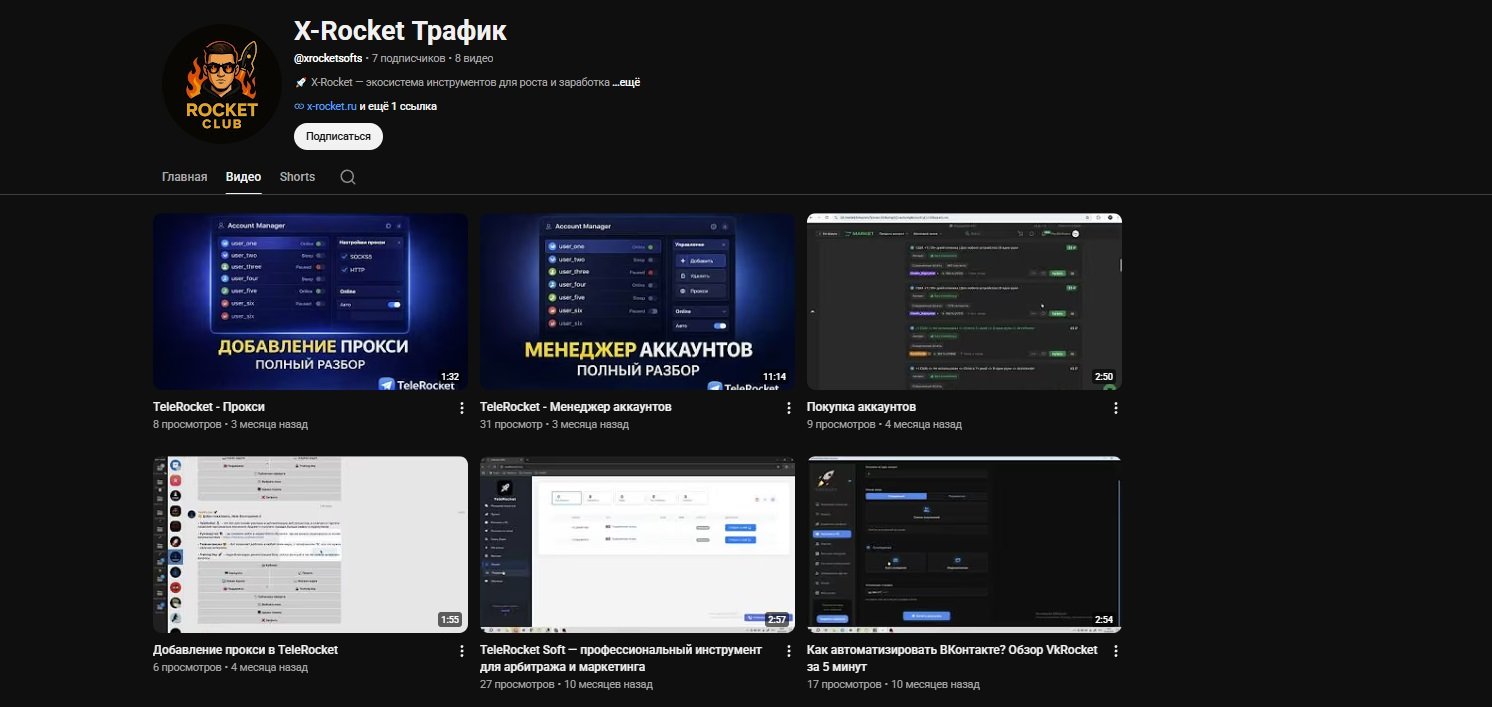The width and height of the screenshot is (1492, 707).
Task: Click '17 просмотров • 10 месяцев назад' text
Action: click(893, 685)
